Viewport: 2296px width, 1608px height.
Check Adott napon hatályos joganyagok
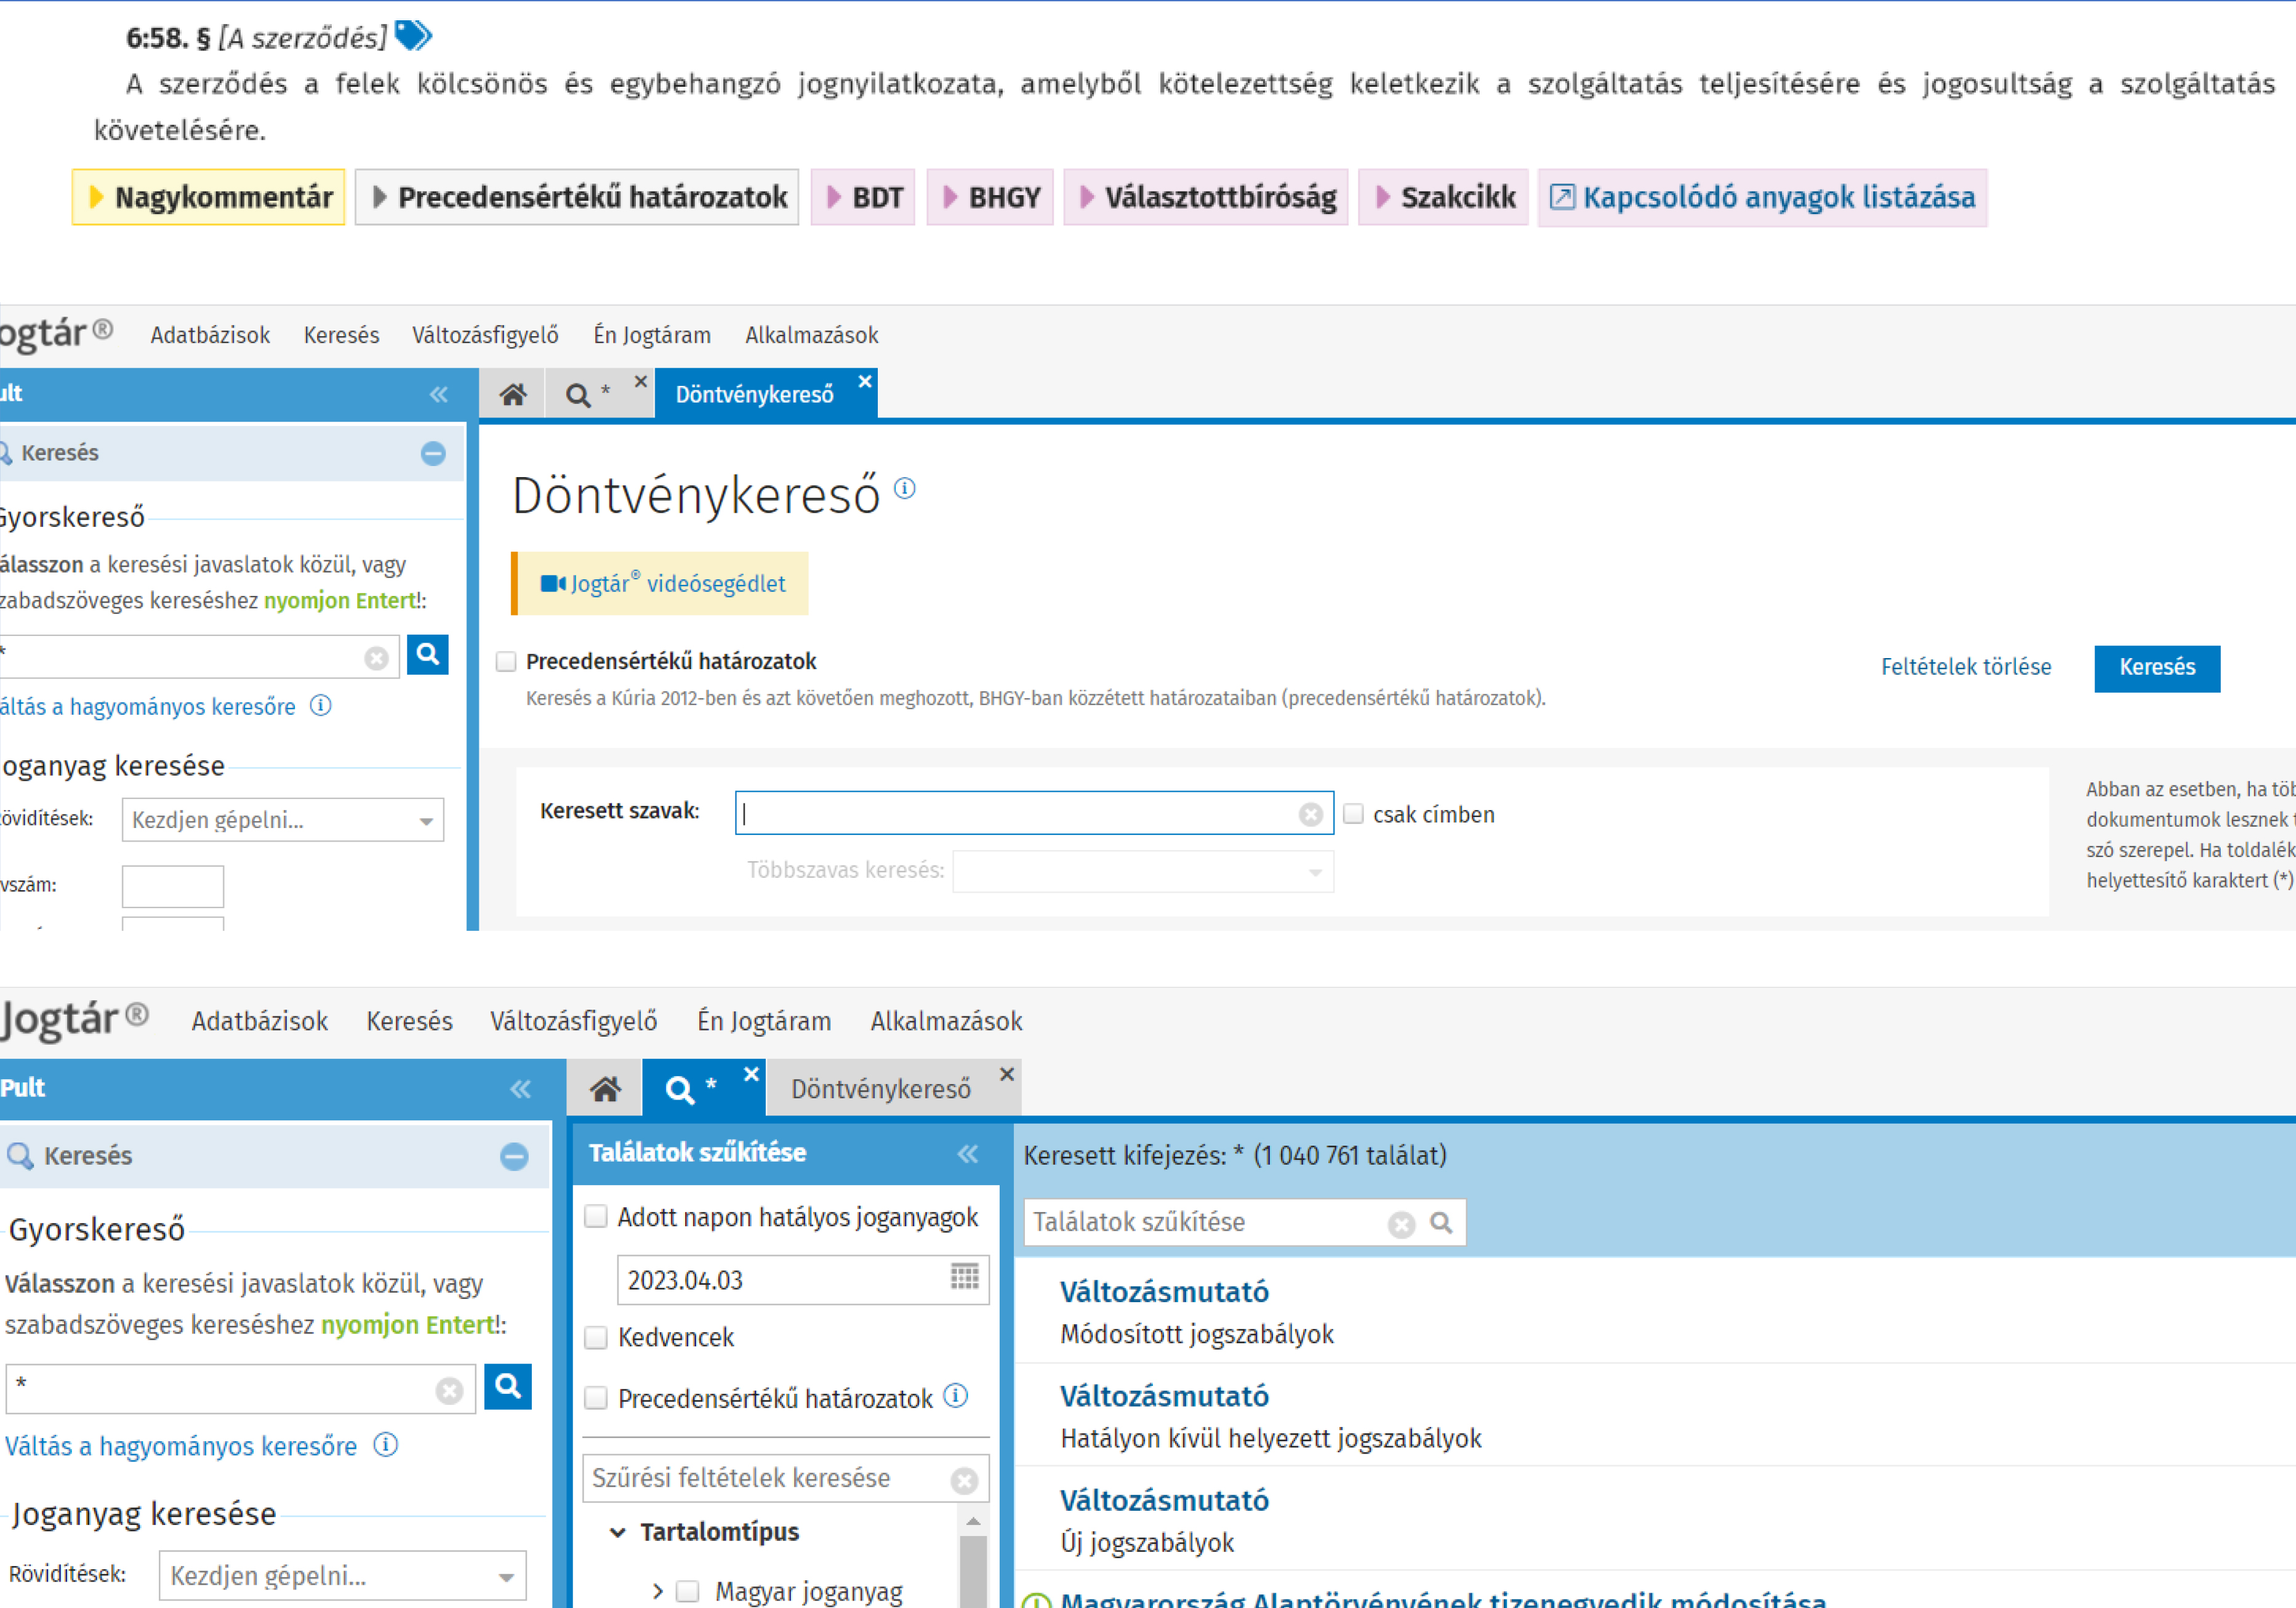(x=596, y=1216)
